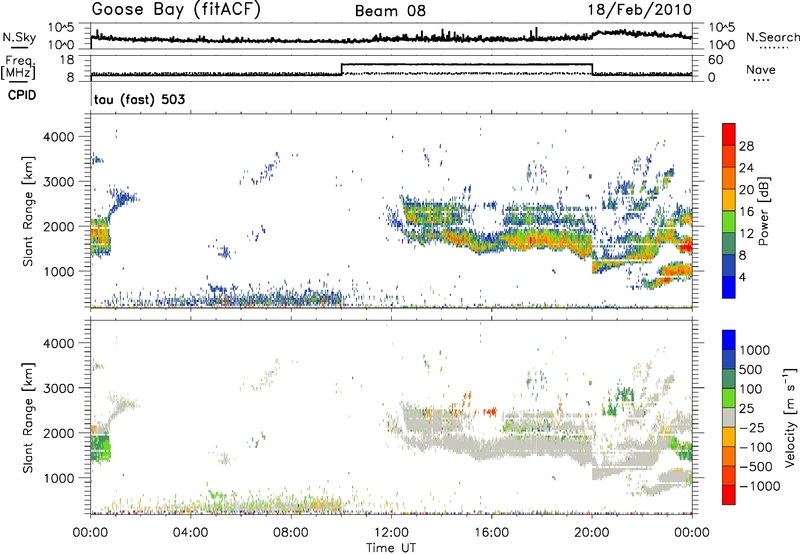The height and width of the screenshot is (554, 800).
Task: Select the "N.Sky" legend label
Action: (x=19, y=37)
